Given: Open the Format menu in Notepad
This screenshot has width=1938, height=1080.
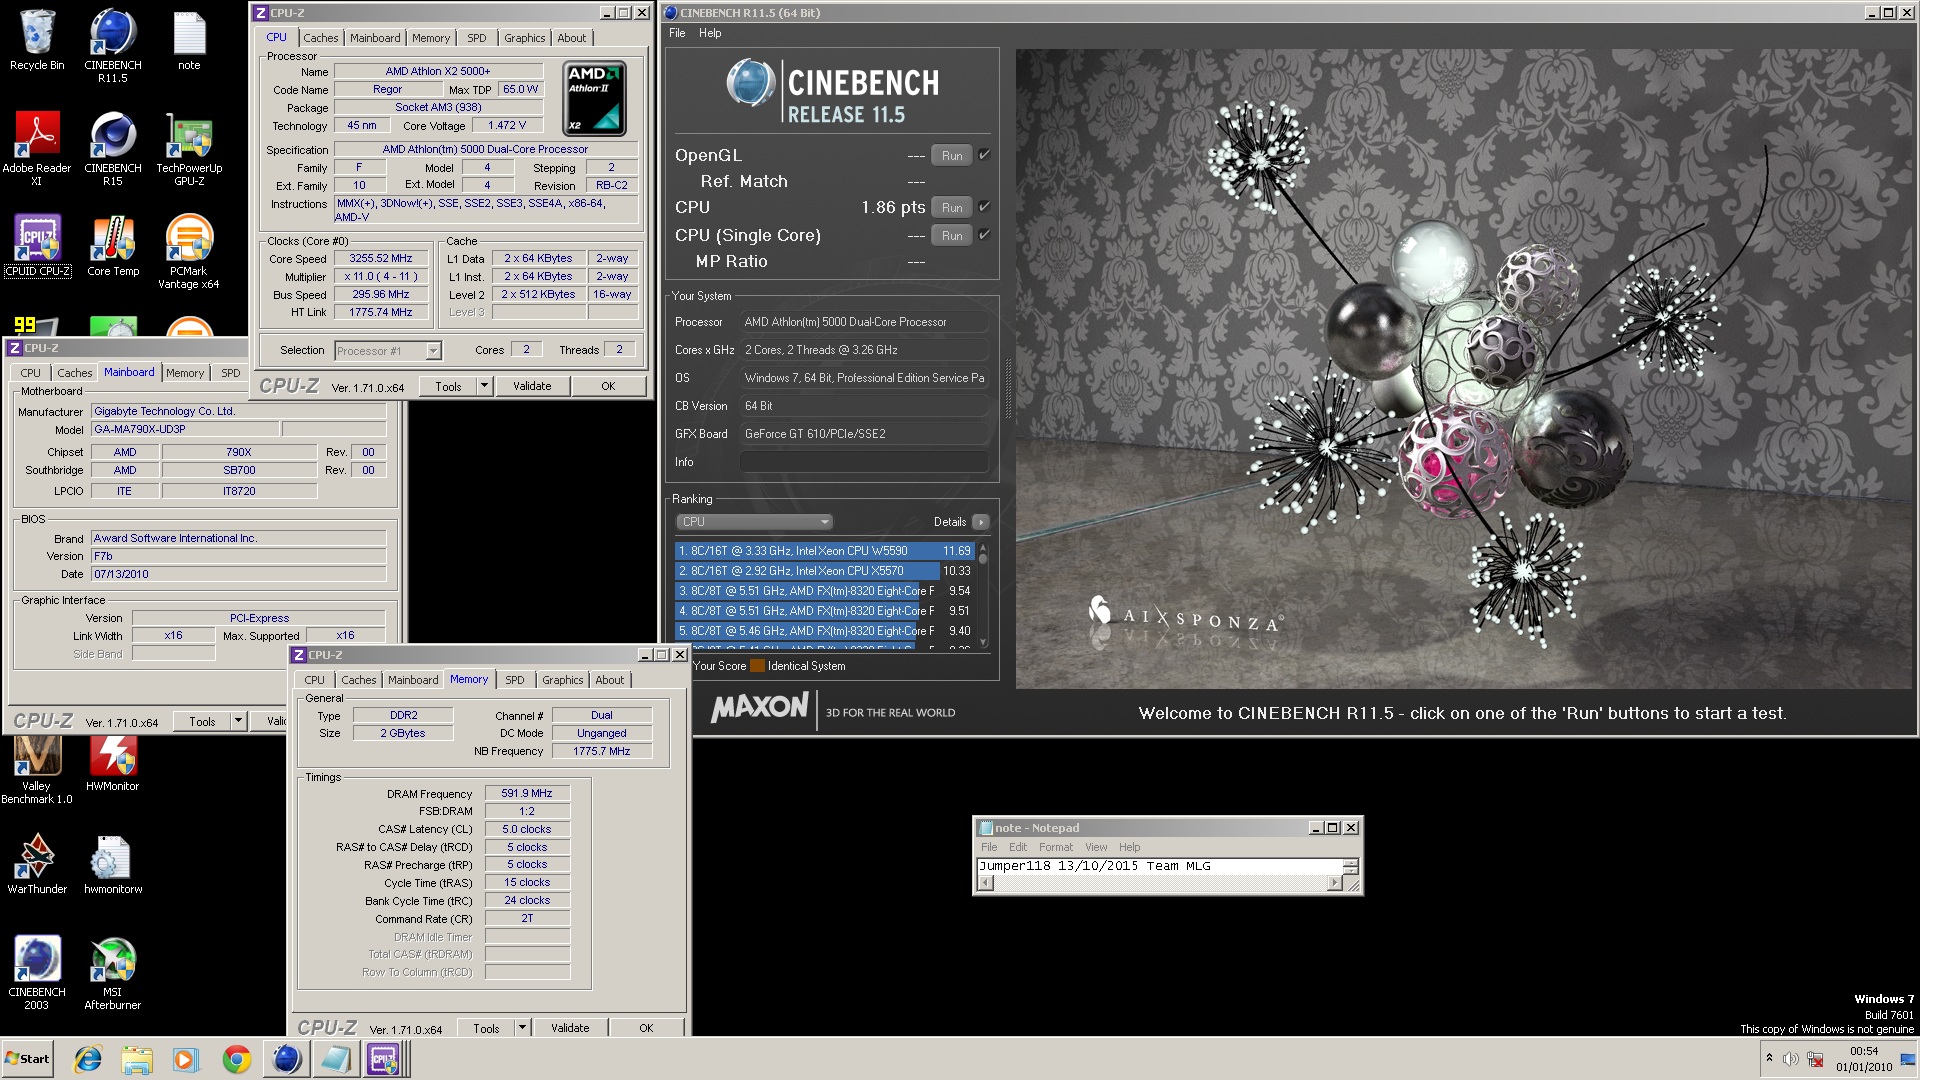Looking at the screenshot, I should coord(1055,847).
